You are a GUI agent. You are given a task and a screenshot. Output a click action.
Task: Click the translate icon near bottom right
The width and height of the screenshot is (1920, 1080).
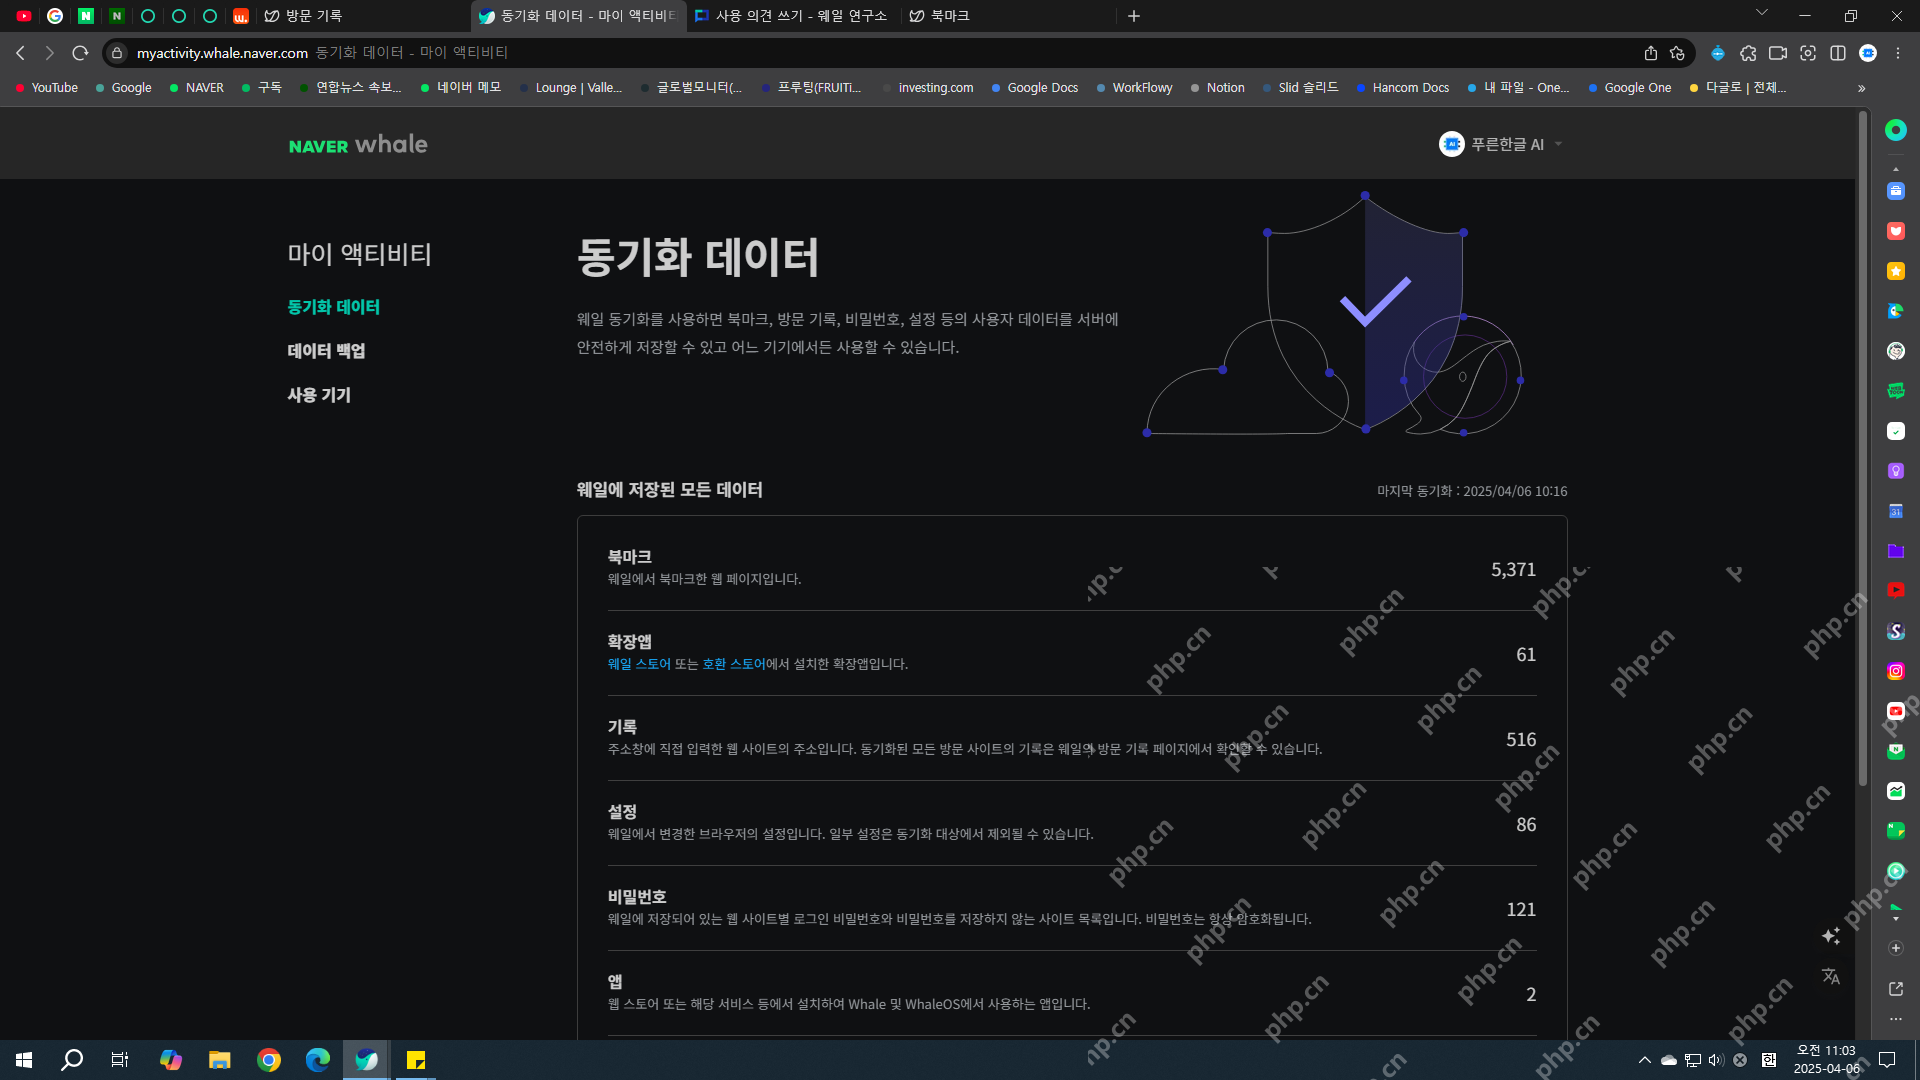click(x=1831, y=976)
